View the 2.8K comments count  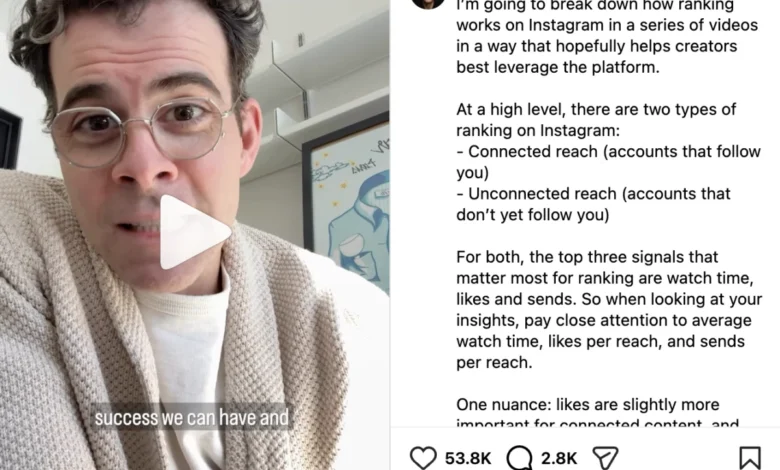pos(559,458)
